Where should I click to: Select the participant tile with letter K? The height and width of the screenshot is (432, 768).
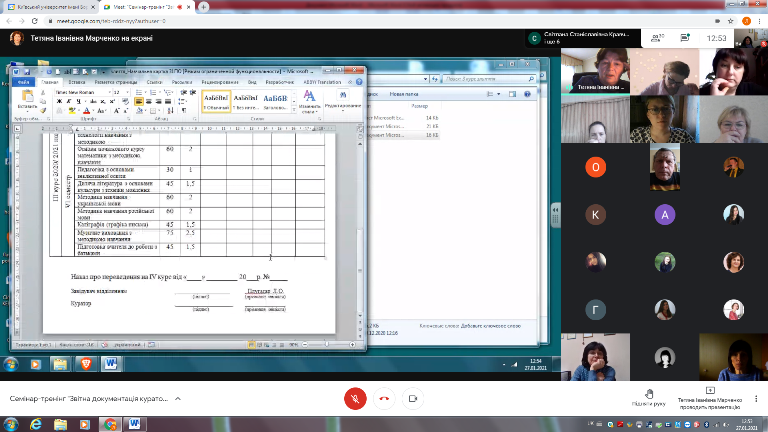pyautogui.click(x=595, y=214)
